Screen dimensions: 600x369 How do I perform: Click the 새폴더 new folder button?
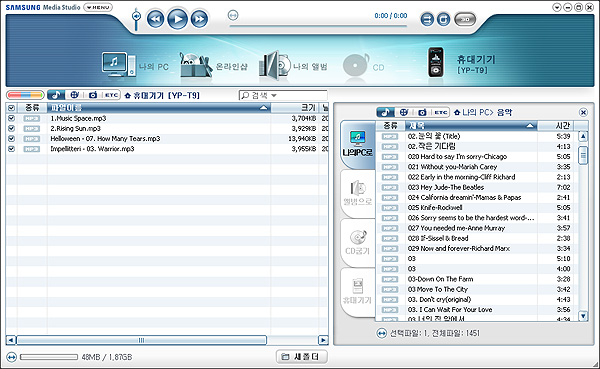[302, 357]
